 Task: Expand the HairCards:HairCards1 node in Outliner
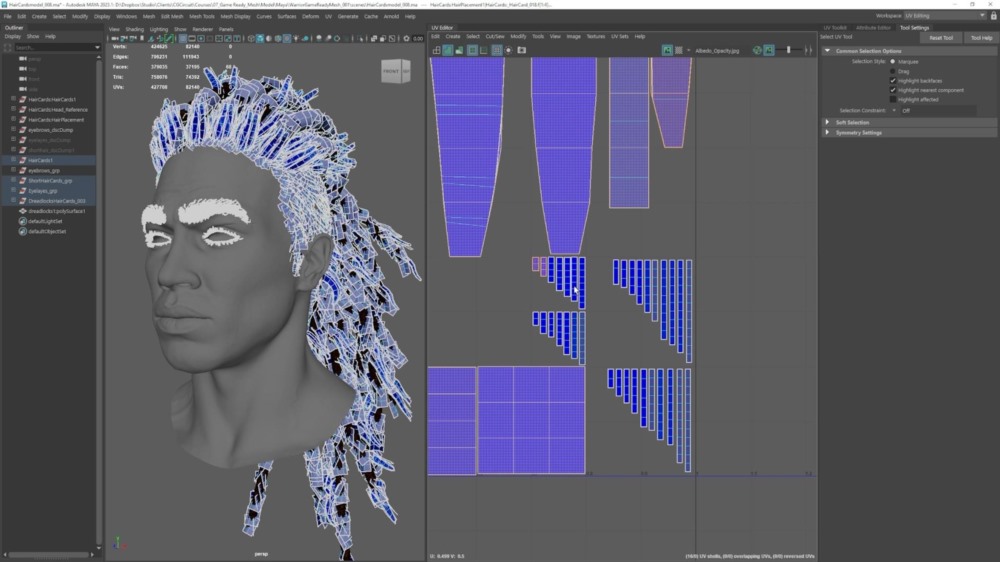13,100
